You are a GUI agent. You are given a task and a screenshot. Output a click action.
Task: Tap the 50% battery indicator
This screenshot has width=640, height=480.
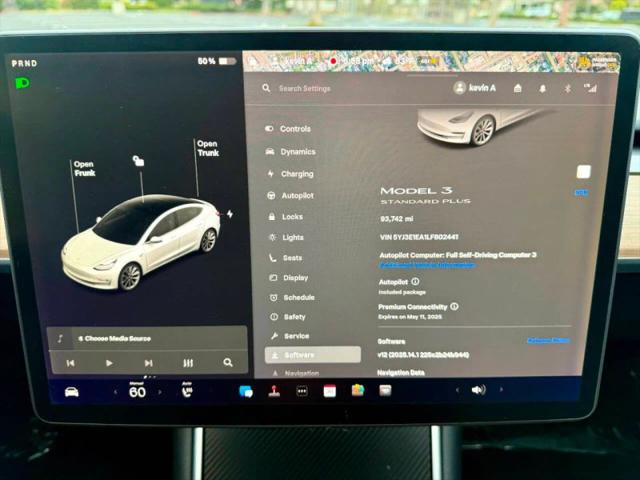click(x=217, y=61)
